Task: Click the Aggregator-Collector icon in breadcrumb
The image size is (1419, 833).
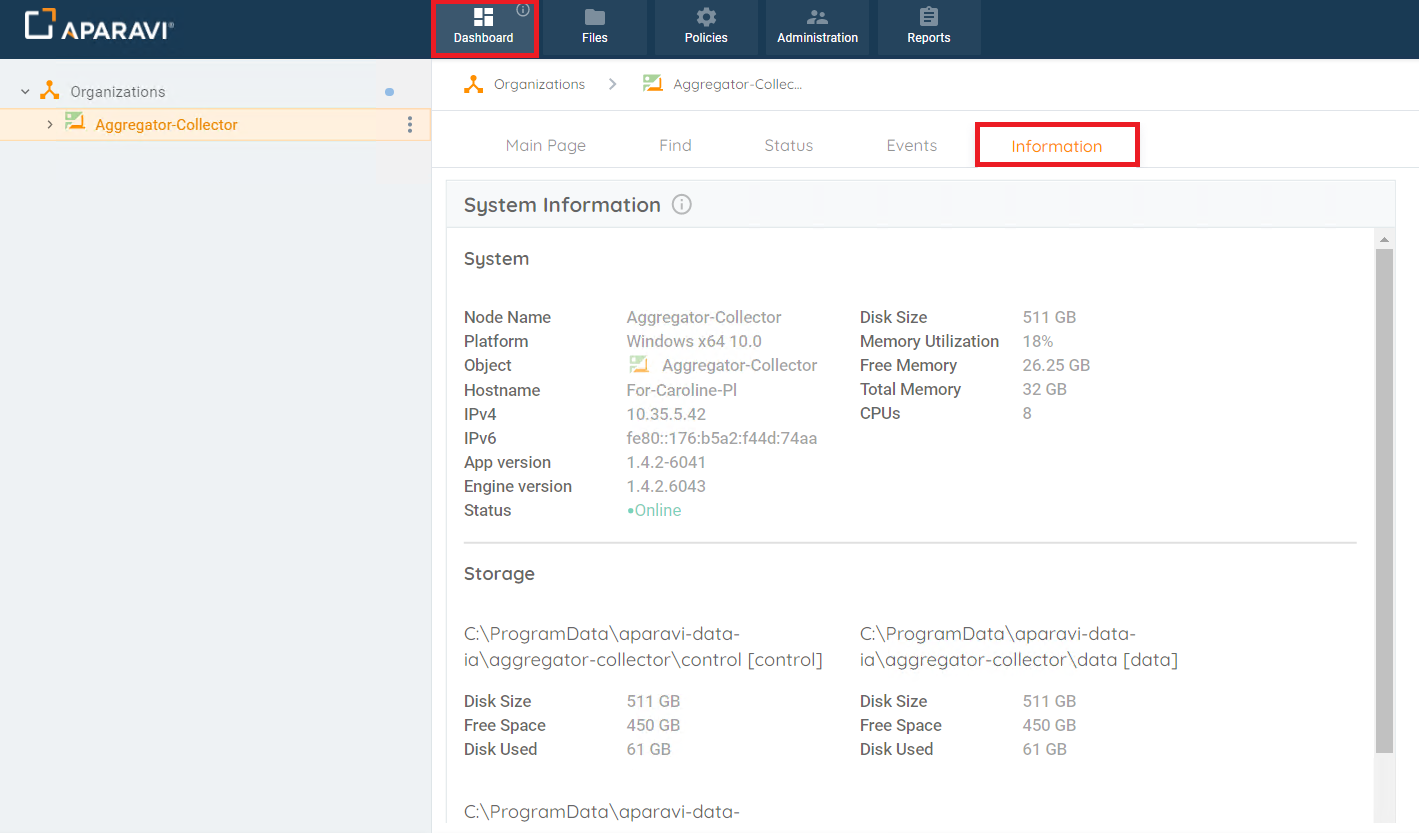Action: pyautogui.click(x=653, y=84)
